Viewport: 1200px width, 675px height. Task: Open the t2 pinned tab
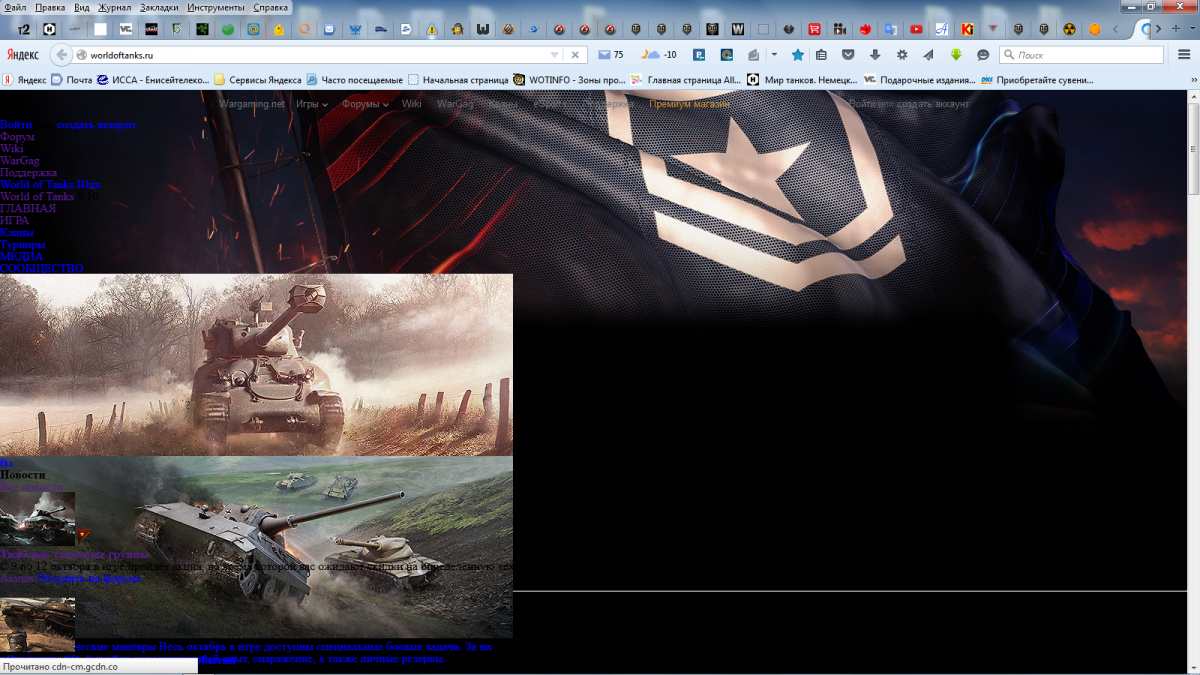point(23,29)
